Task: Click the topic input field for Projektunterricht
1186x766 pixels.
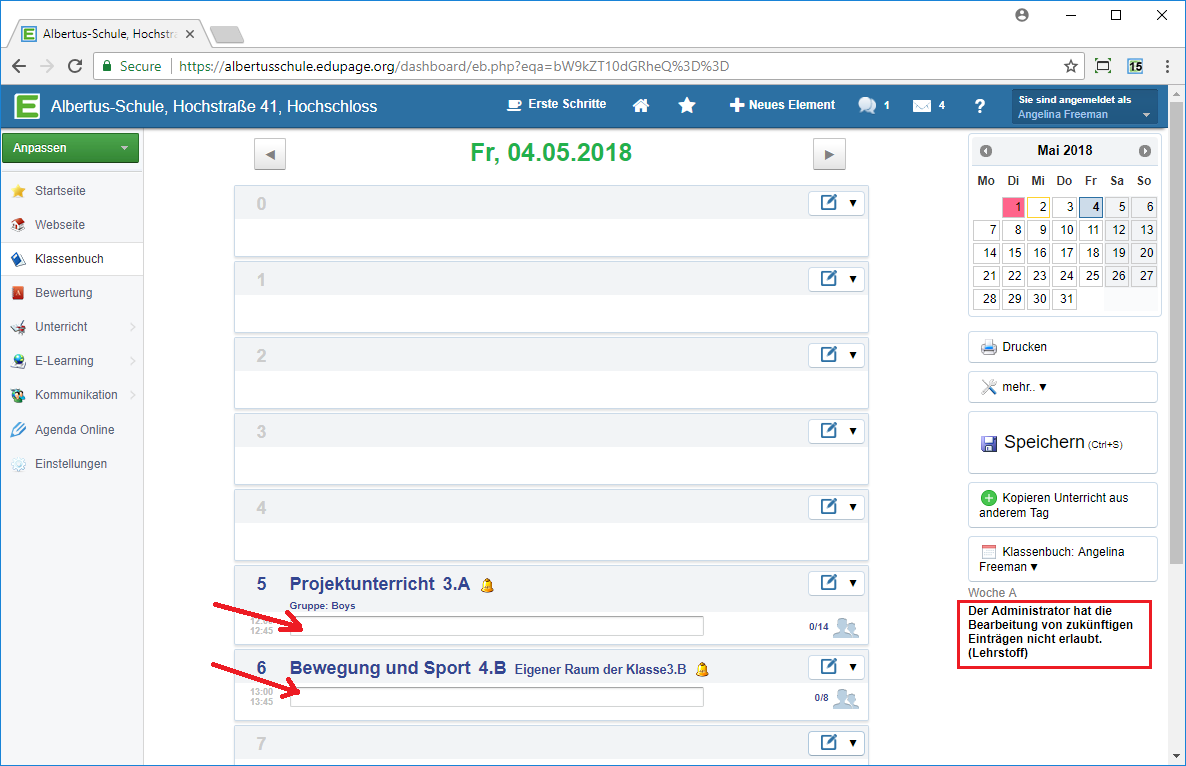Action: (x=496, y=626)
